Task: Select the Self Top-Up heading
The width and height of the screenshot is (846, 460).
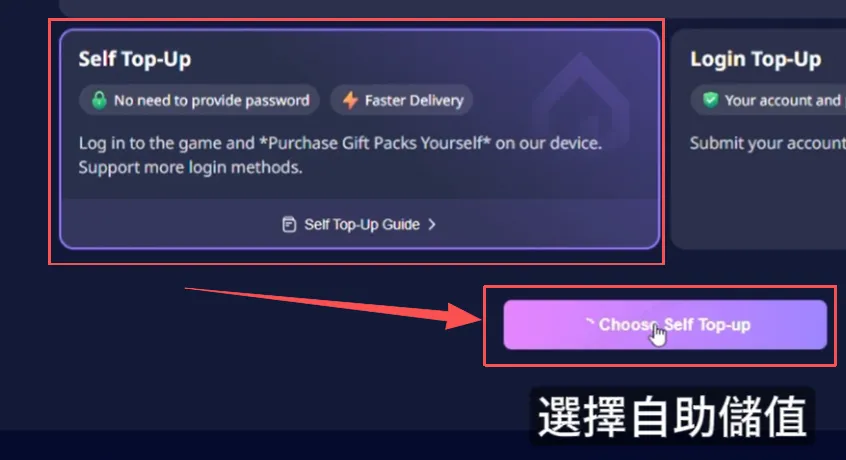Action: pos(135,59)
